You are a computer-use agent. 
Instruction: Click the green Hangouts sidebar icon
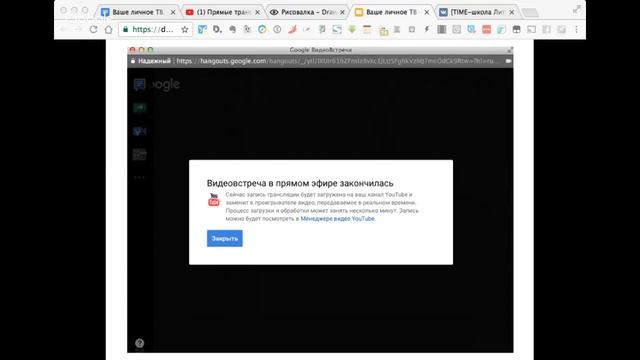[x=140, y=108]
